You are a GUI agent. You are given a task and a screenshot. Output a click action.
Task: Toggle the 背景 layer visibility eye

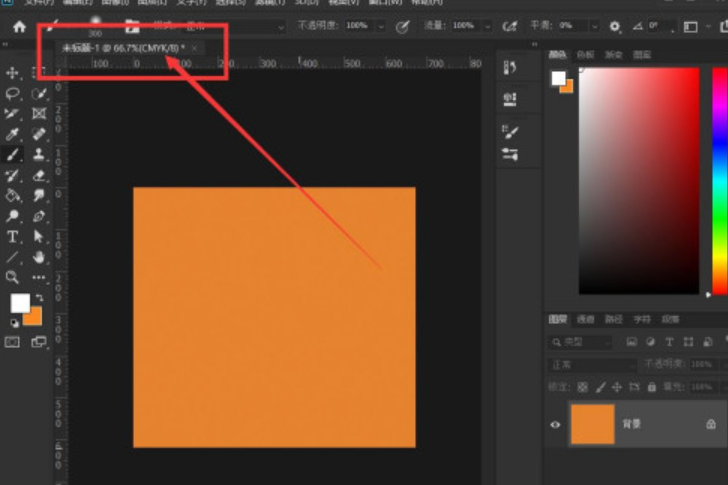(555, 425)
